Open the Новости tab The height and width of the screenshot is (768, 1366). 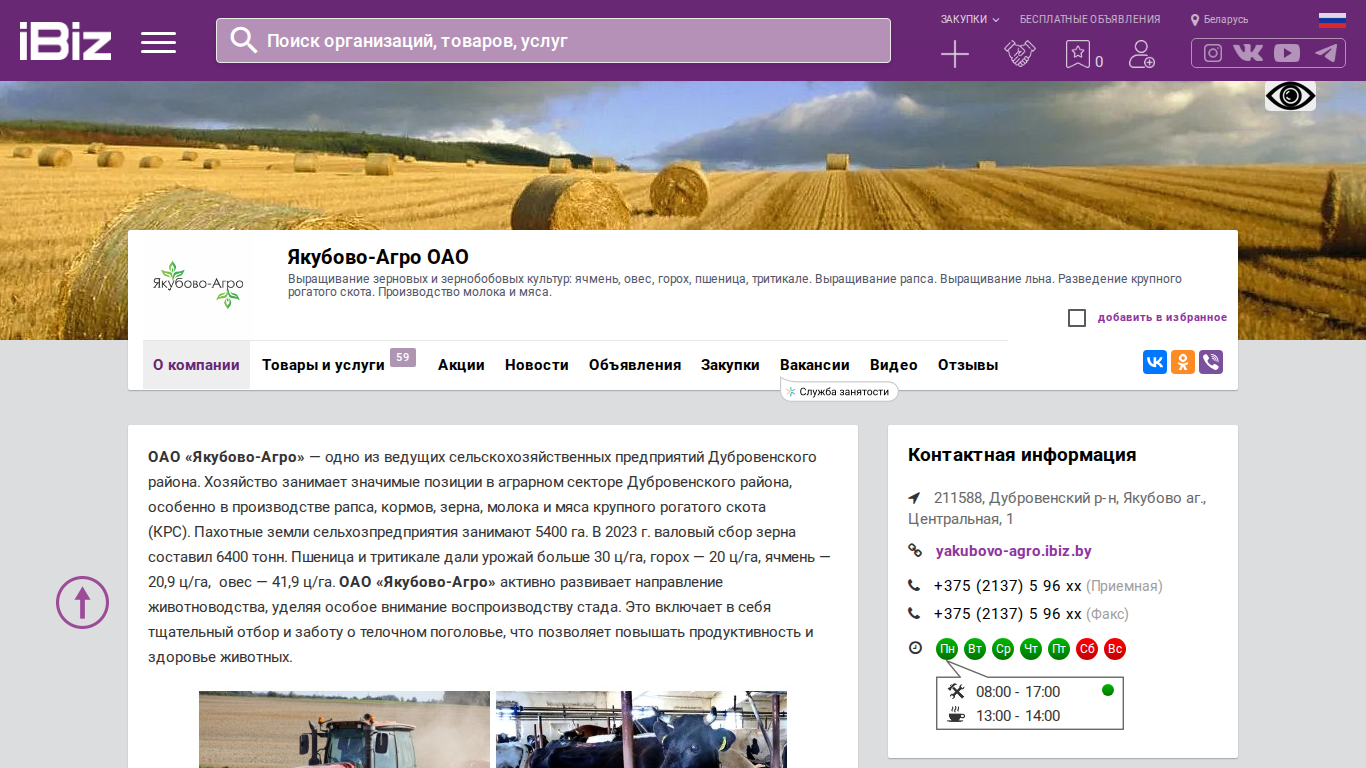tap(537, 365)
